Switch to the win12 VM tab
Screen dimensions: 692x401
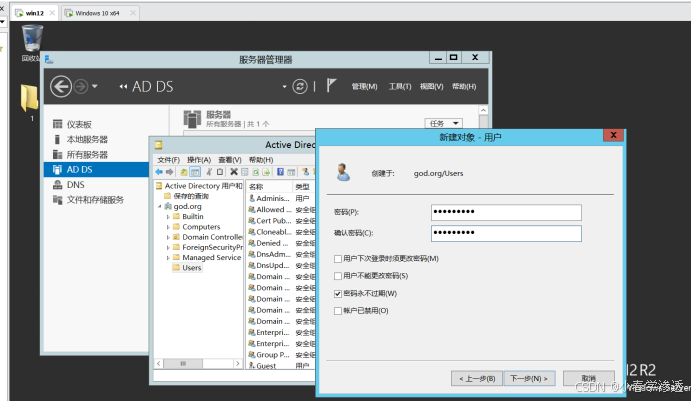click(x=35, y=13)
